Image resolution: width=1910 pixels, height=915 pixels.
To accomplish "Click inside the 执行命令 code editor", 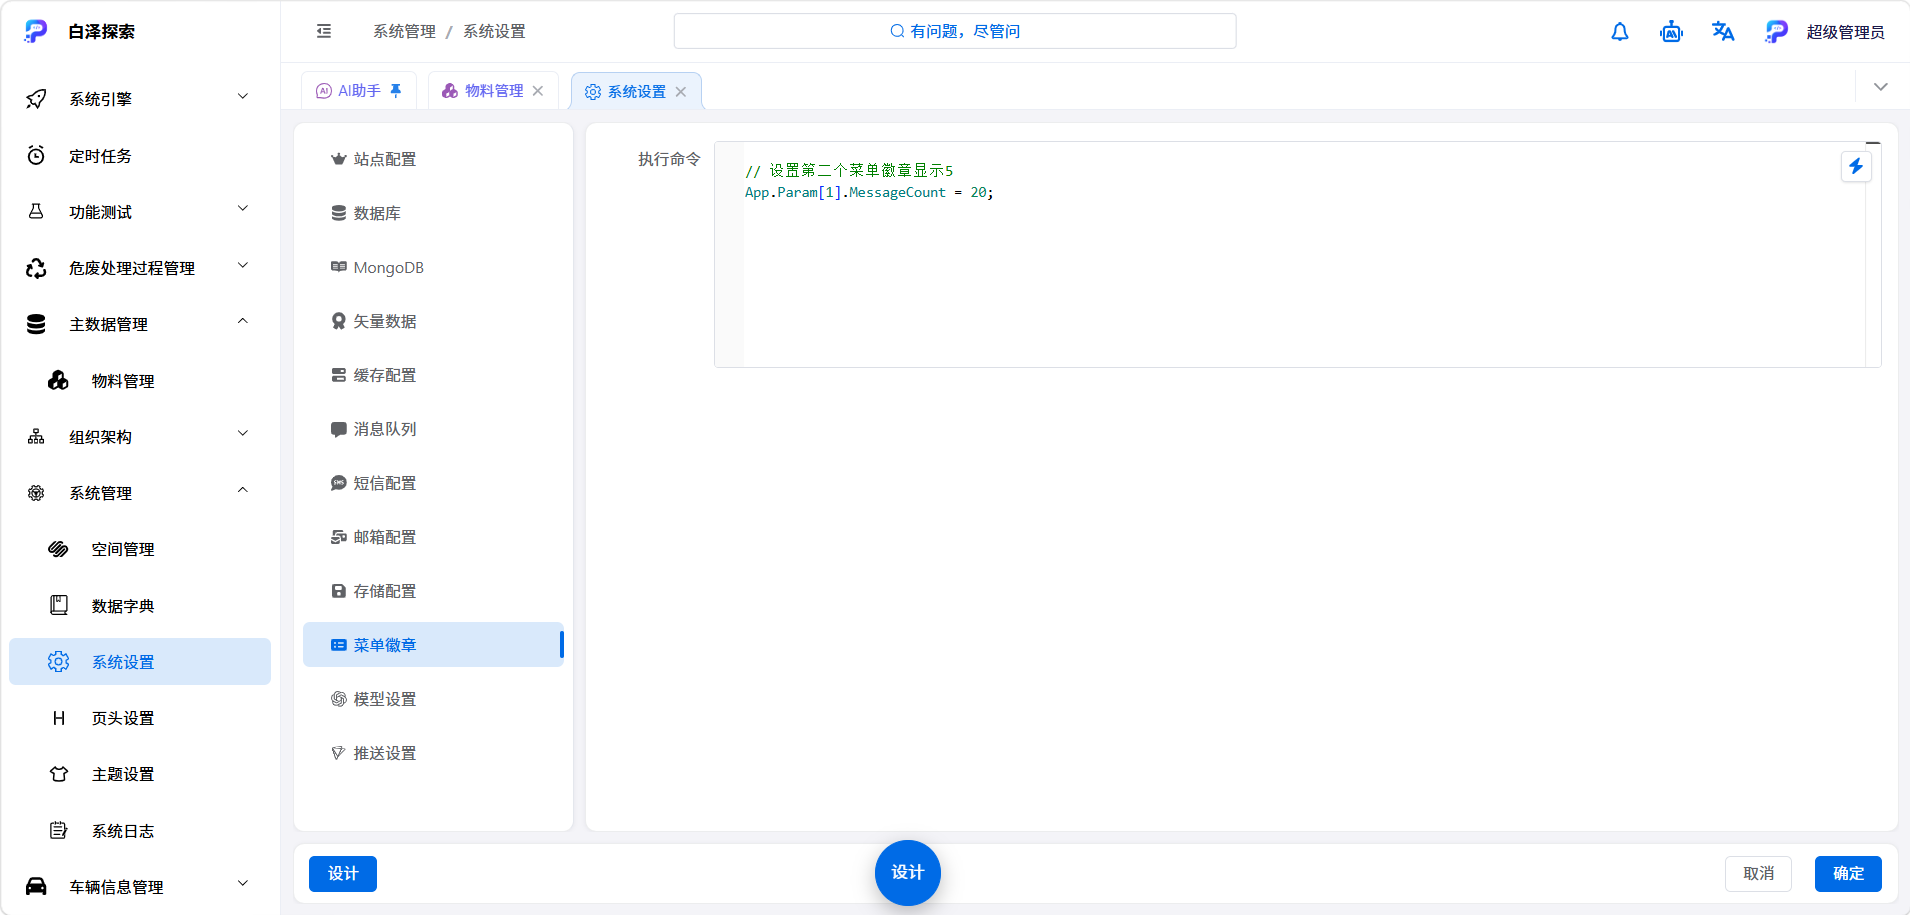I will coord(1297,255).
